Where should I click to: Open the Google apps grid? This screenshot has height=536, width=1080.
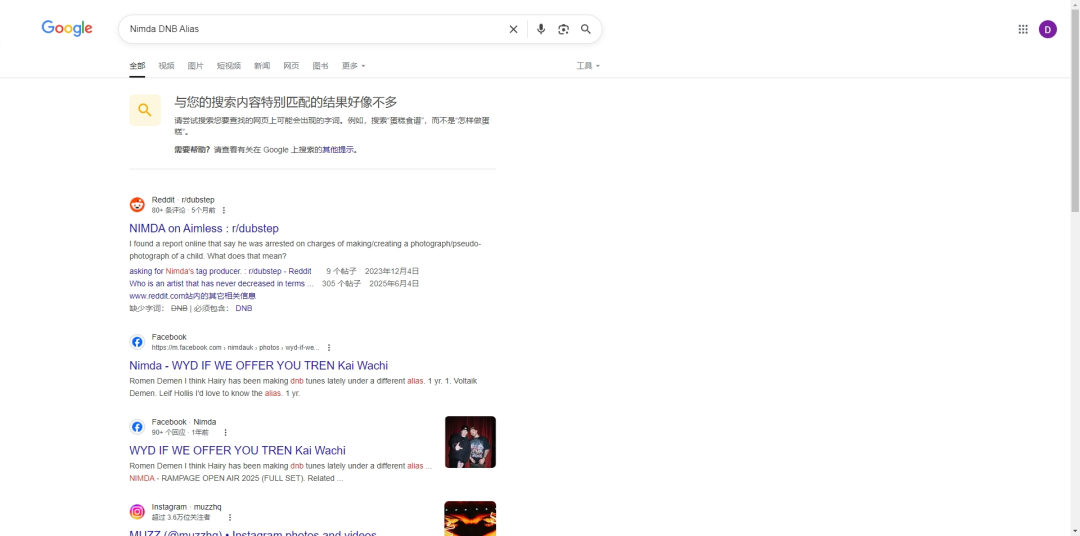pyautogui.click(x=1023, y=29)
